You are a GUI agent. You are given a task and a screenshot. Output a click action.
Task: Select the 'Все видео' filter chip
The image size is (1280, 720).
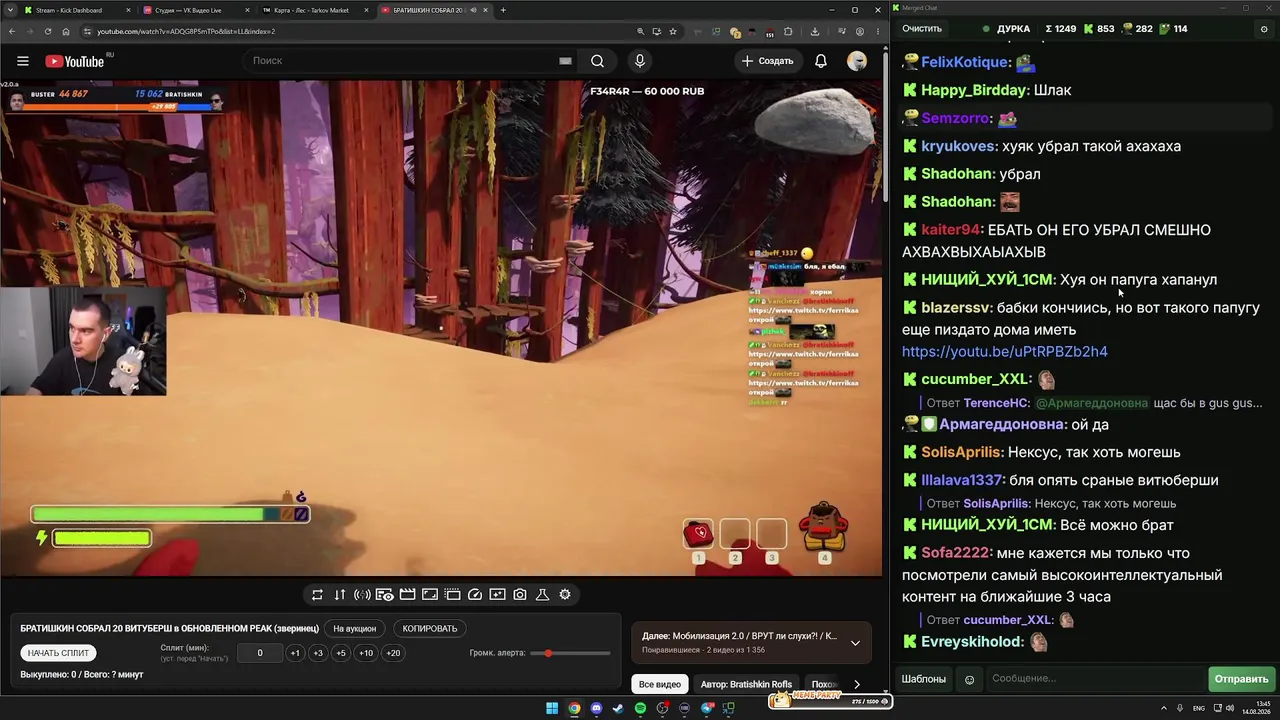click(660, 684)
